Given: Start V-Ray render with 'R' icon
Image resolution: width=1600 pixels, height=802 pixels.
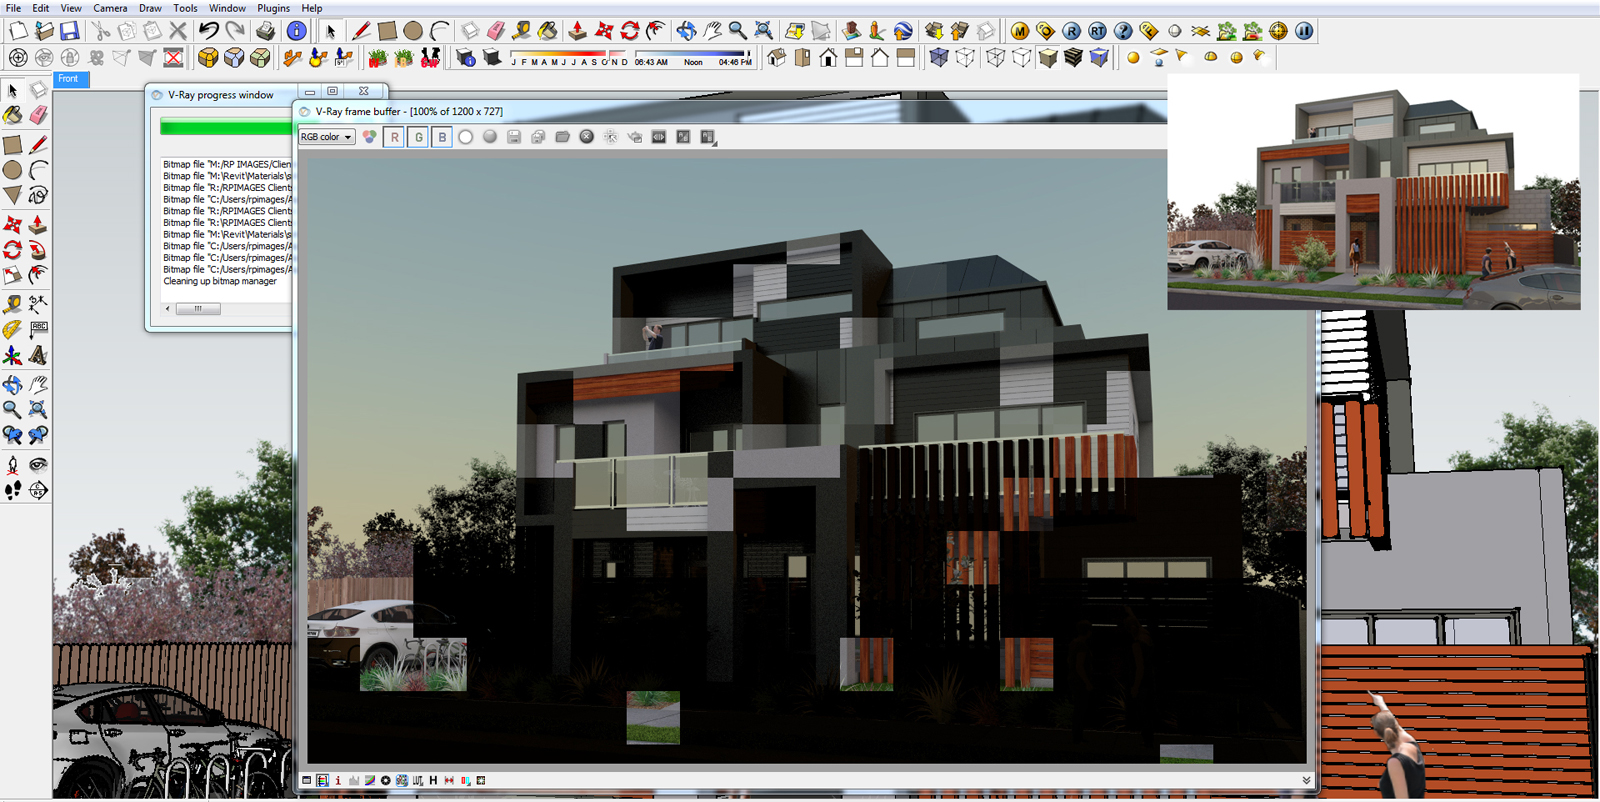Looking at the screenshot, I should point(1071,31).
